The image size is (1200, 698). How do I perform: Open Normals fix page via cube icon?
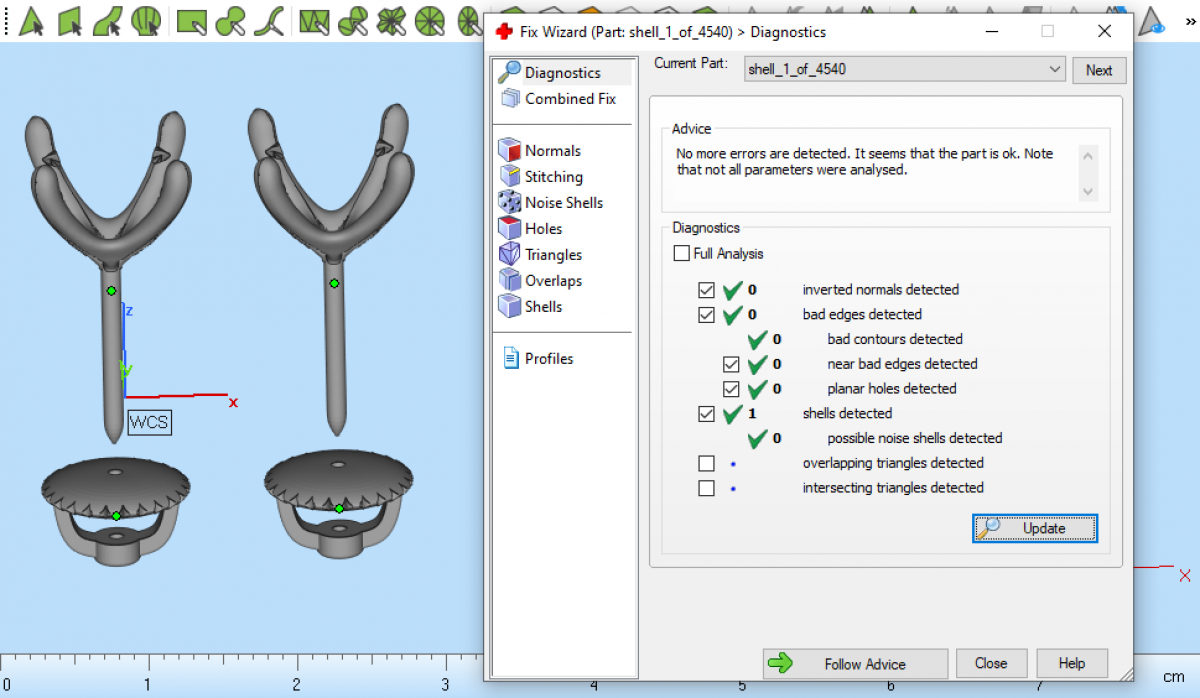[509, 151]
